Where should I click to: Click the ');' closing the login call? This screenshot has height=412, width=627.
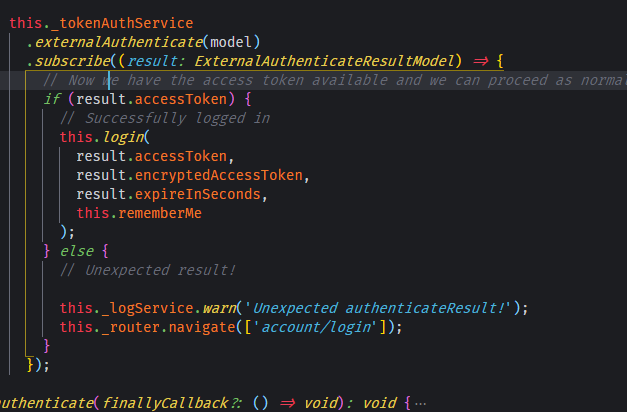(x=67, y=232)
